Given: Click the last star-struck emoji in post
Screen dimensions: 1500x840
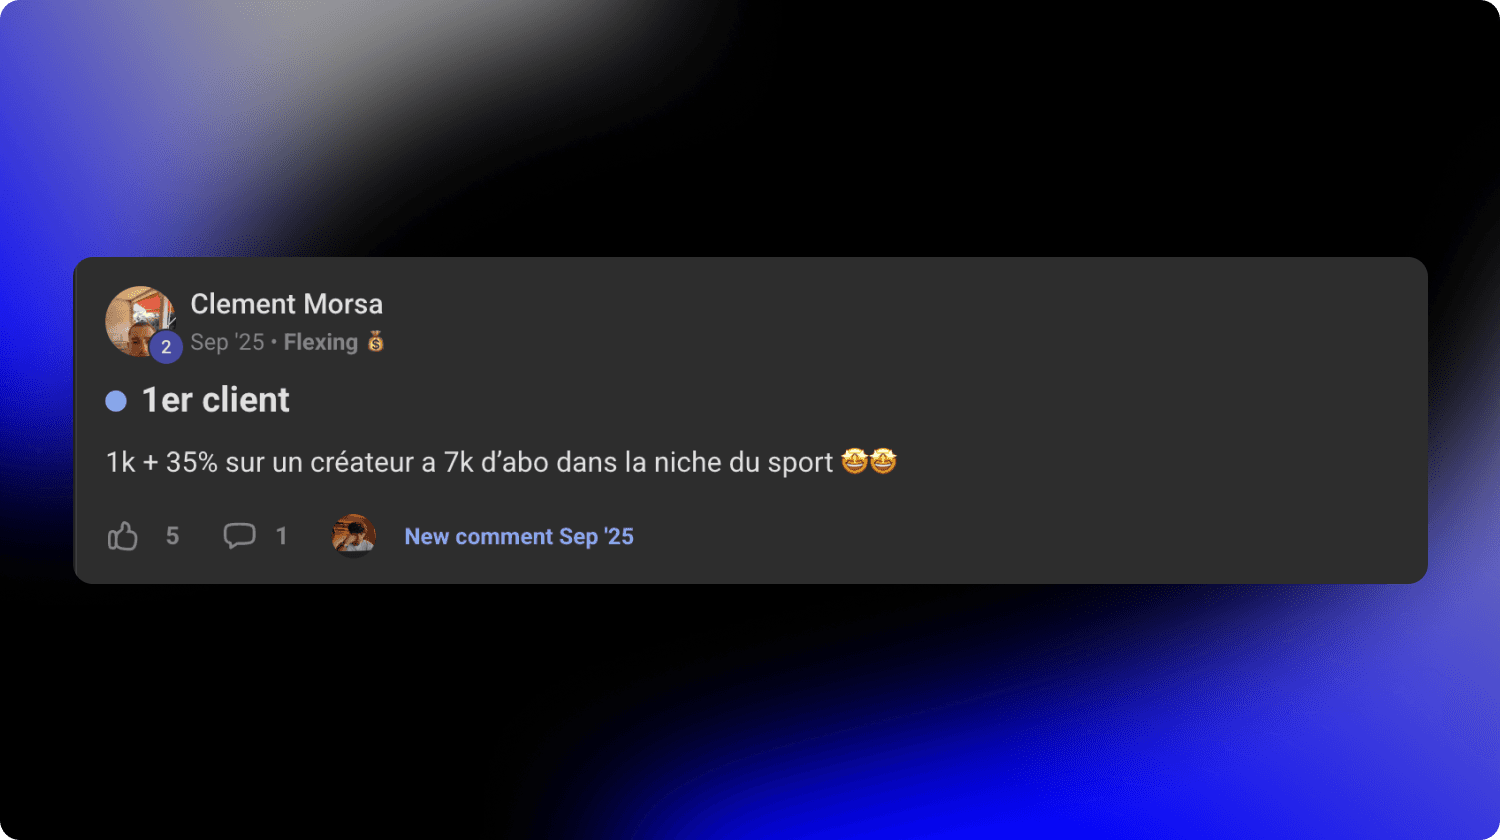Looking at the screenshot, I should (883, 462).
